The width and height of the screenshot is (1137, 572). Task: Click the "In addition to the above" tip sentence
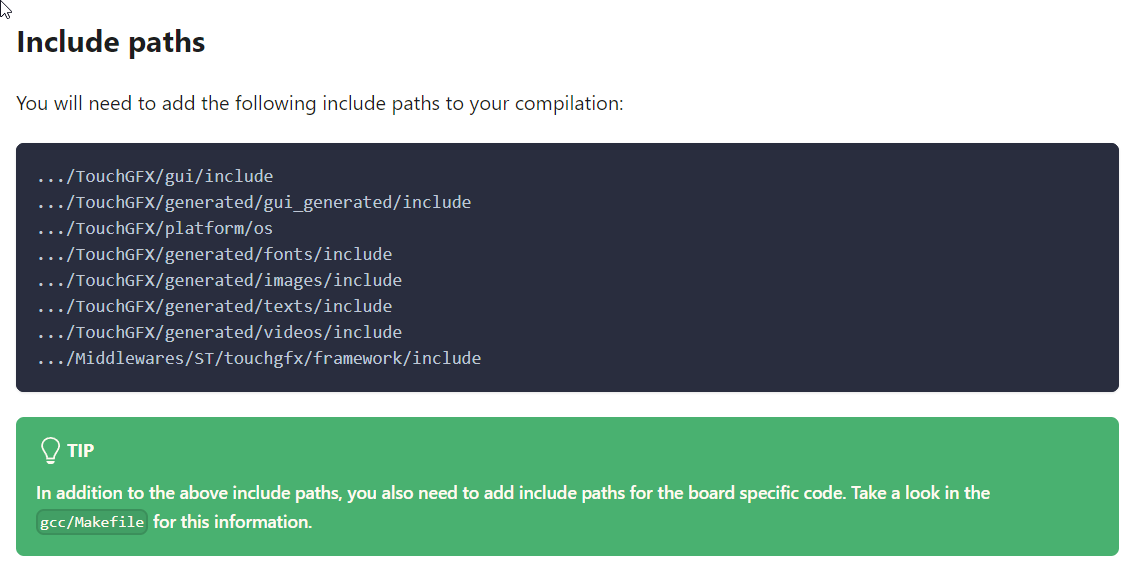(200, 493)
